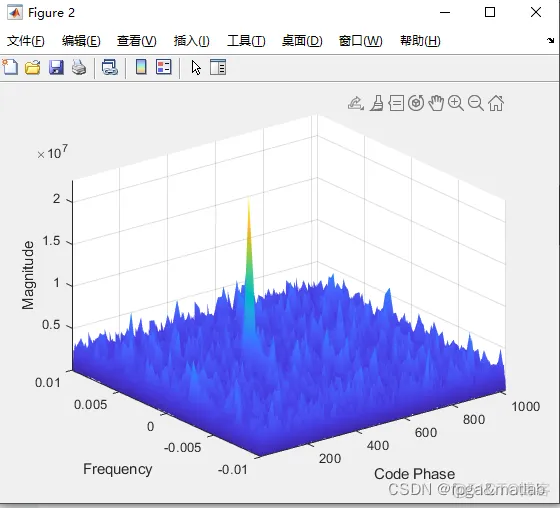Open the 查看(V) menu

coord(137,41)
